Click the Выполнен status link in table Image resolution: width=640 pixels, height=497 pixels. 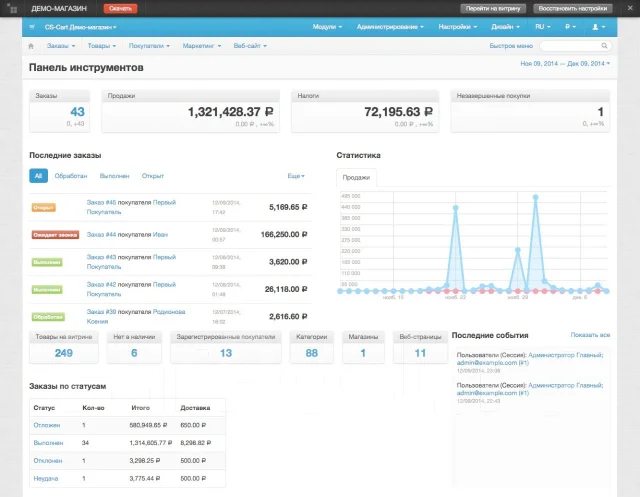[48, 443]
